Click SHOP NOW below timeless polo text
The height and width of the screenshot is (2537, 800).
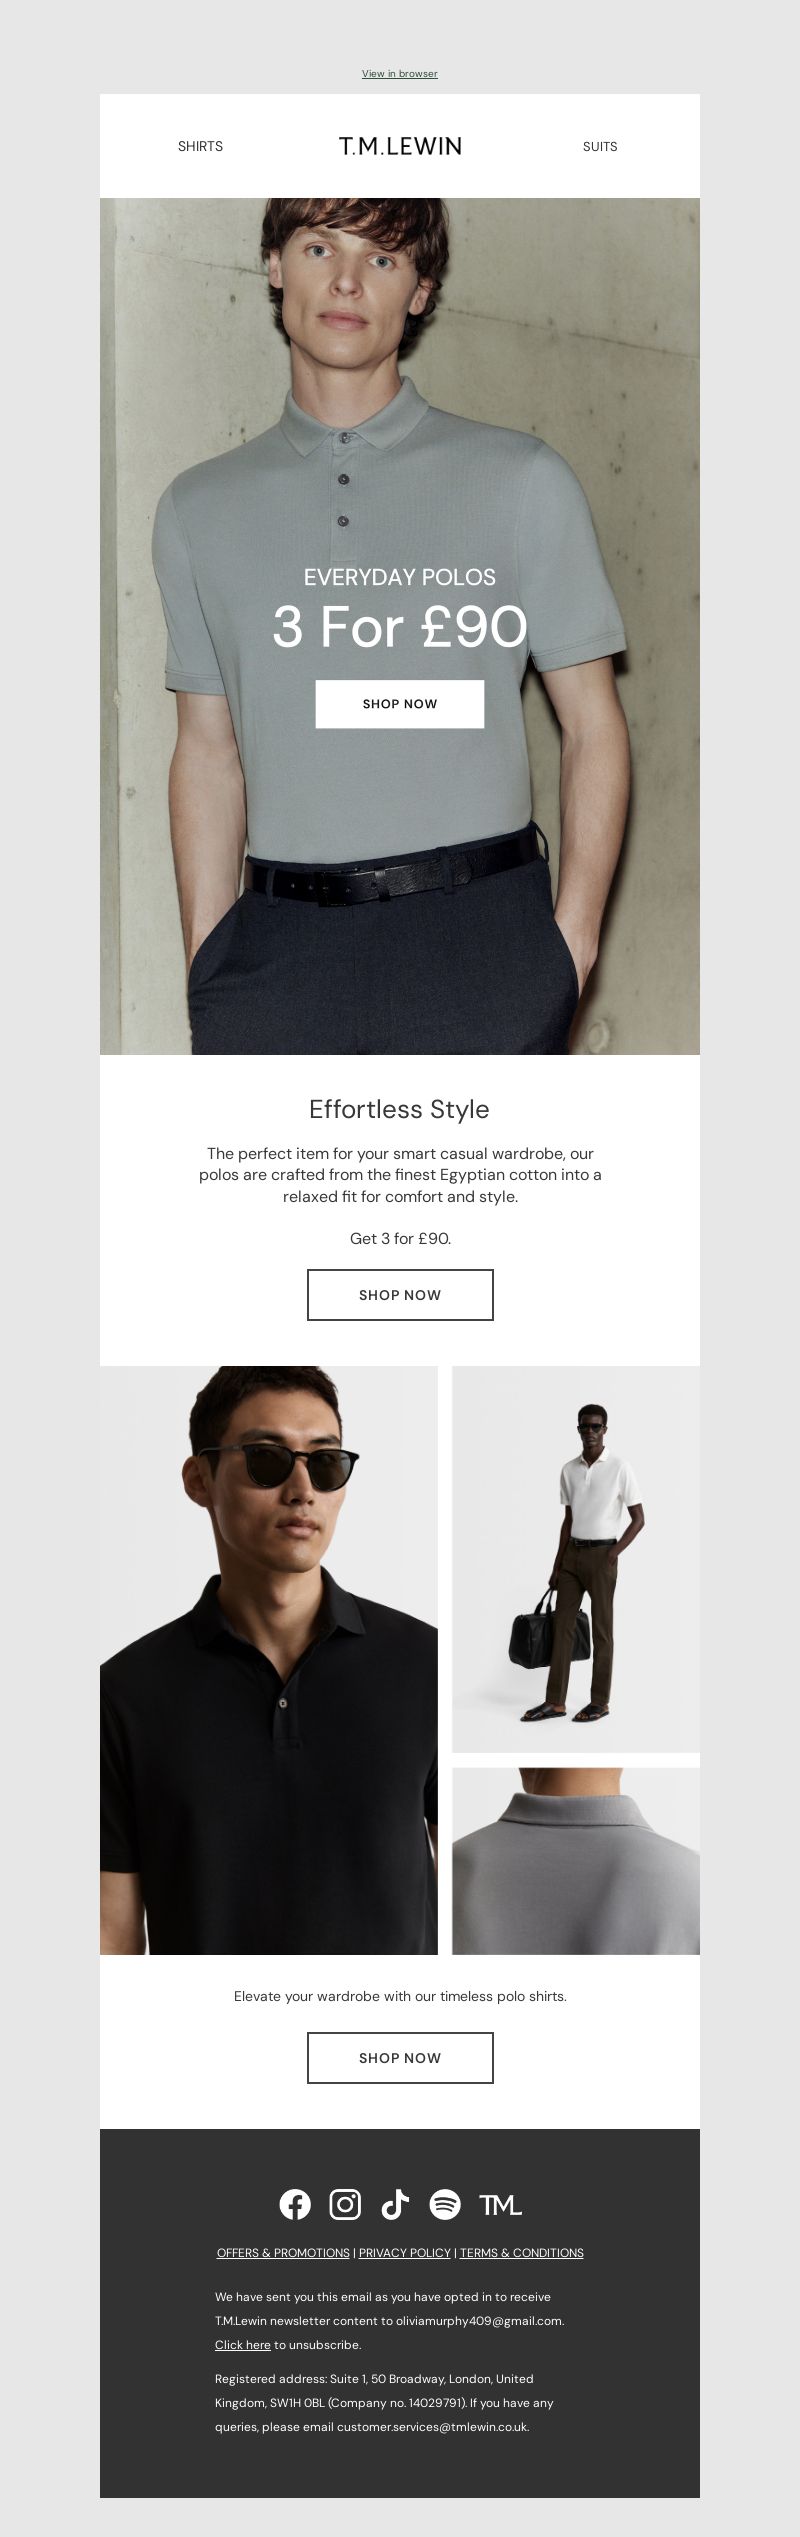click(400, 2058)
